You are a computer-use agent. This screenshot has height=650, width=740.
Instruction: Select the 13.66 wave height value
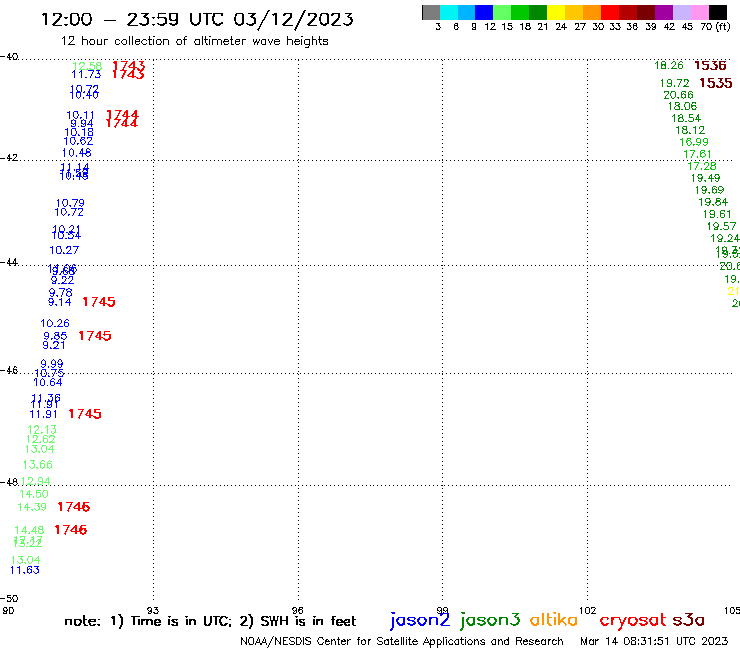37,465
